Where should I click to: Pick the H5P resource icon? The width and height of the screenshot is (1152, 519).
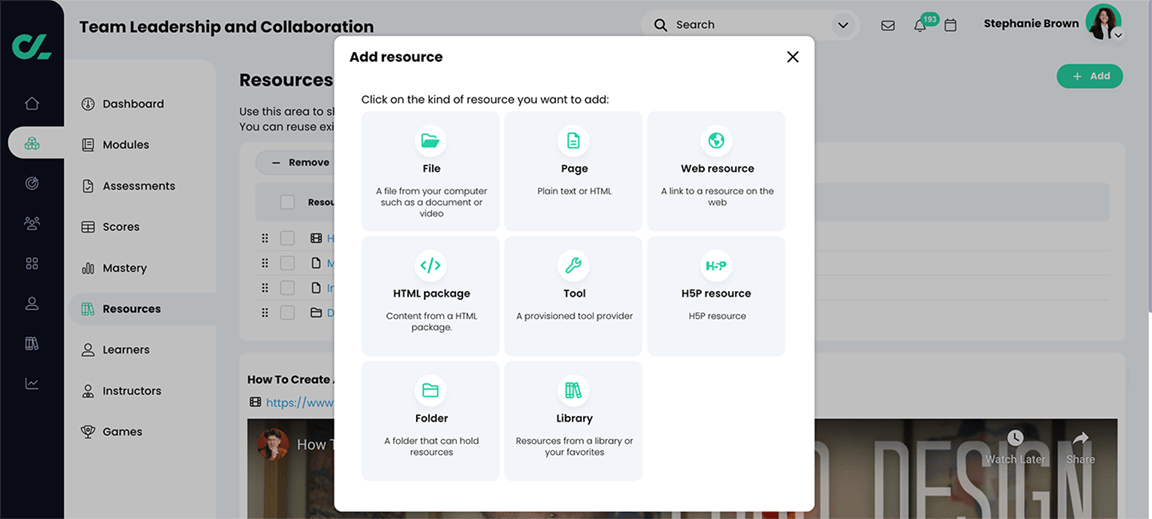tap(716, 265)
